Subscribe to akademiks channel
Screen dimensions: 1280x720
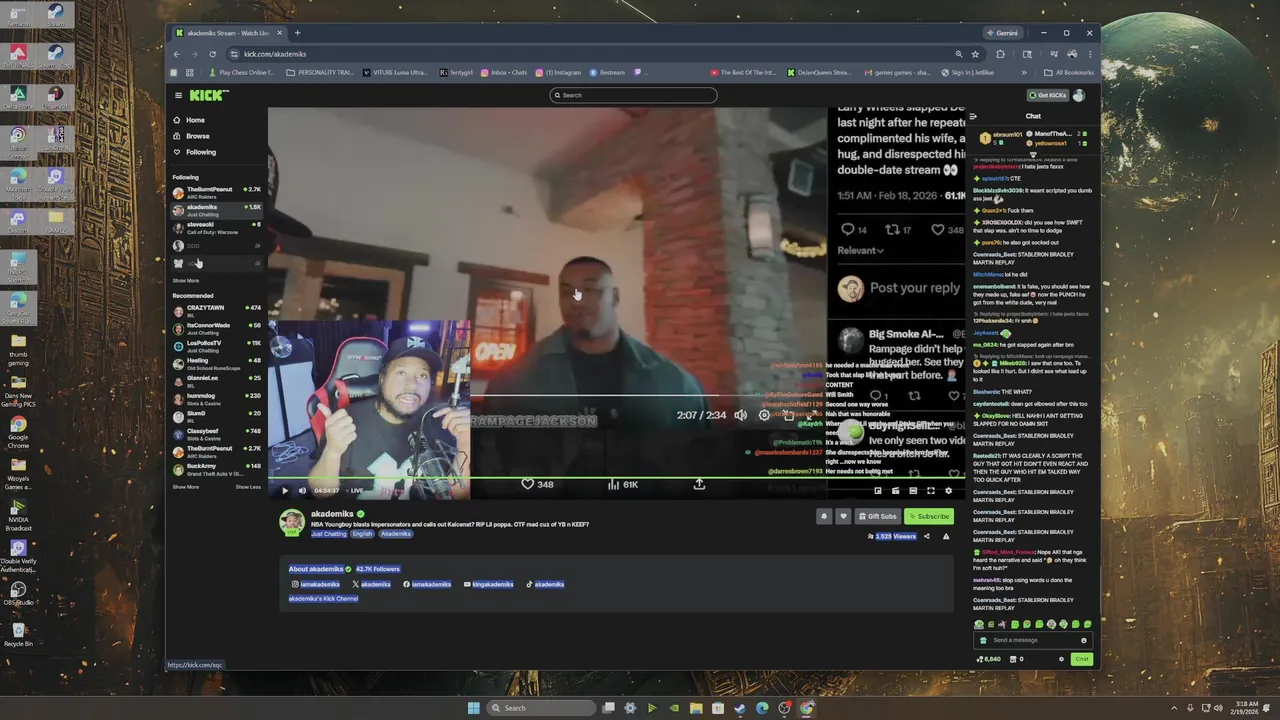[929, 516]
